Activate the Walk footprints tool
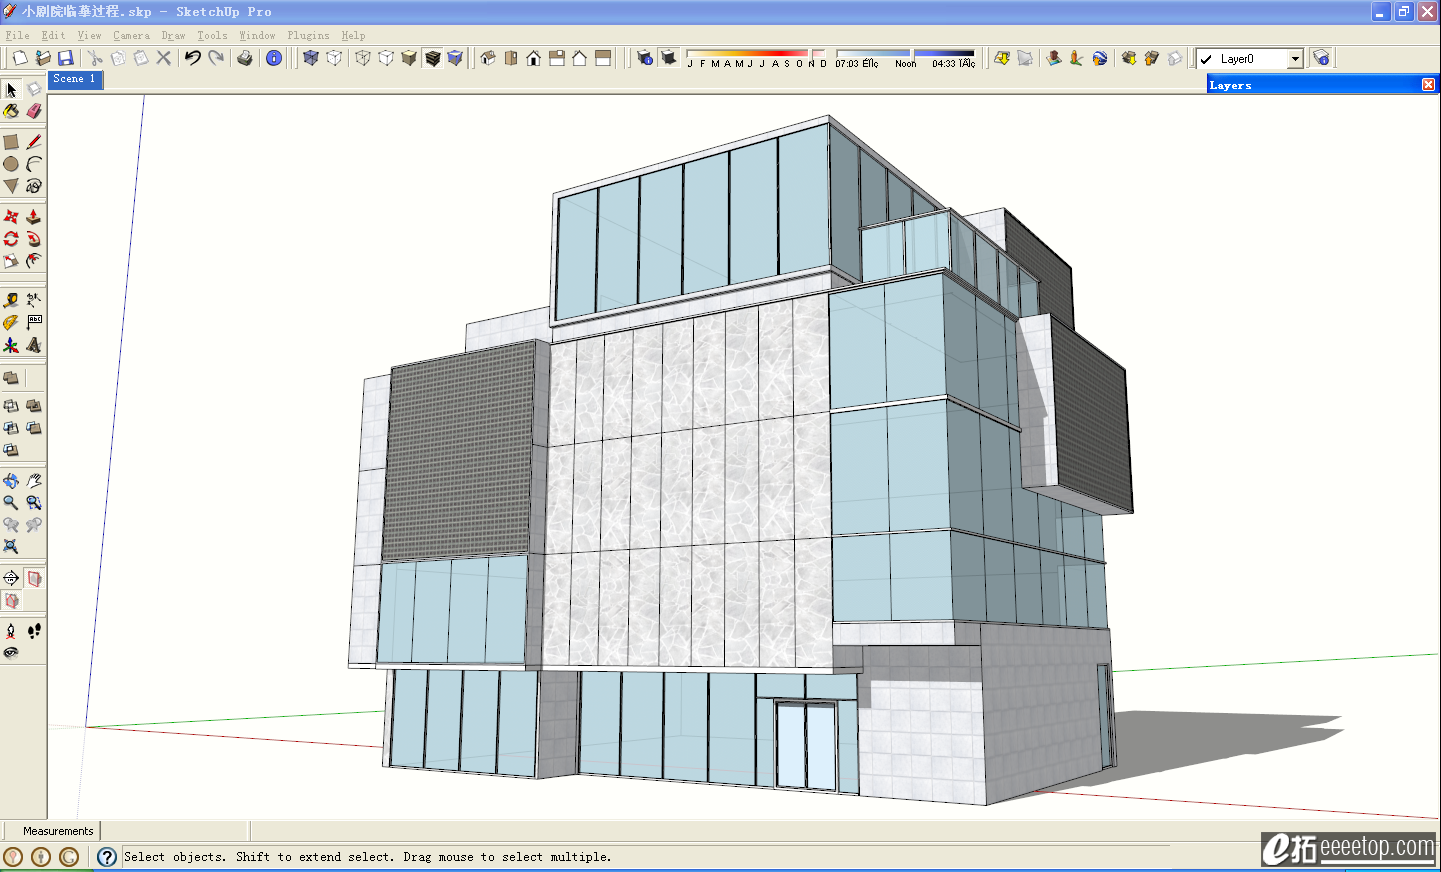Screen dimensions: 1441x872 [34, 631]
